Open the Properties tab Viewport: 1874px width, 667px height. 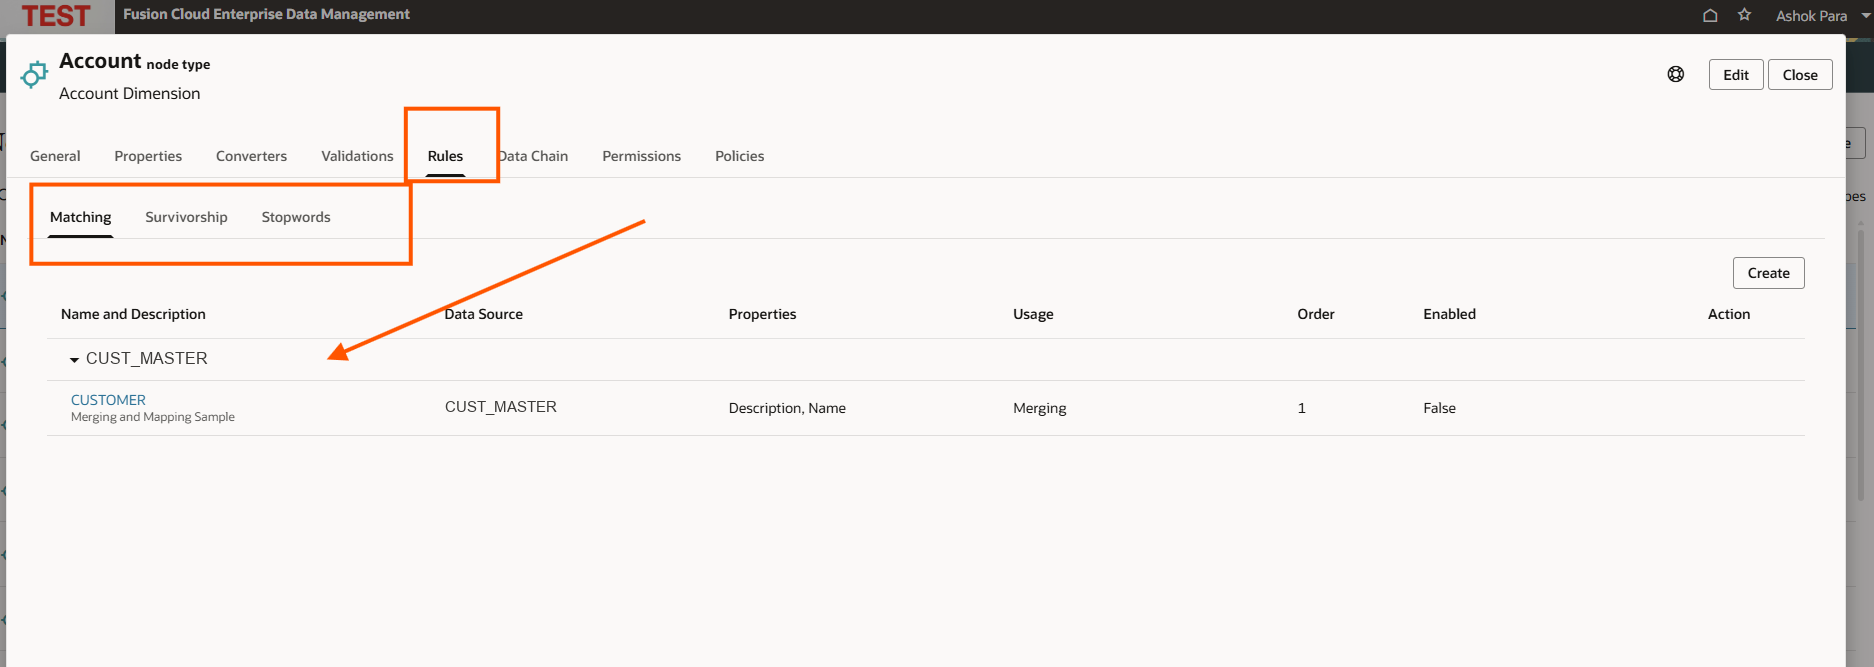[148, 156]
